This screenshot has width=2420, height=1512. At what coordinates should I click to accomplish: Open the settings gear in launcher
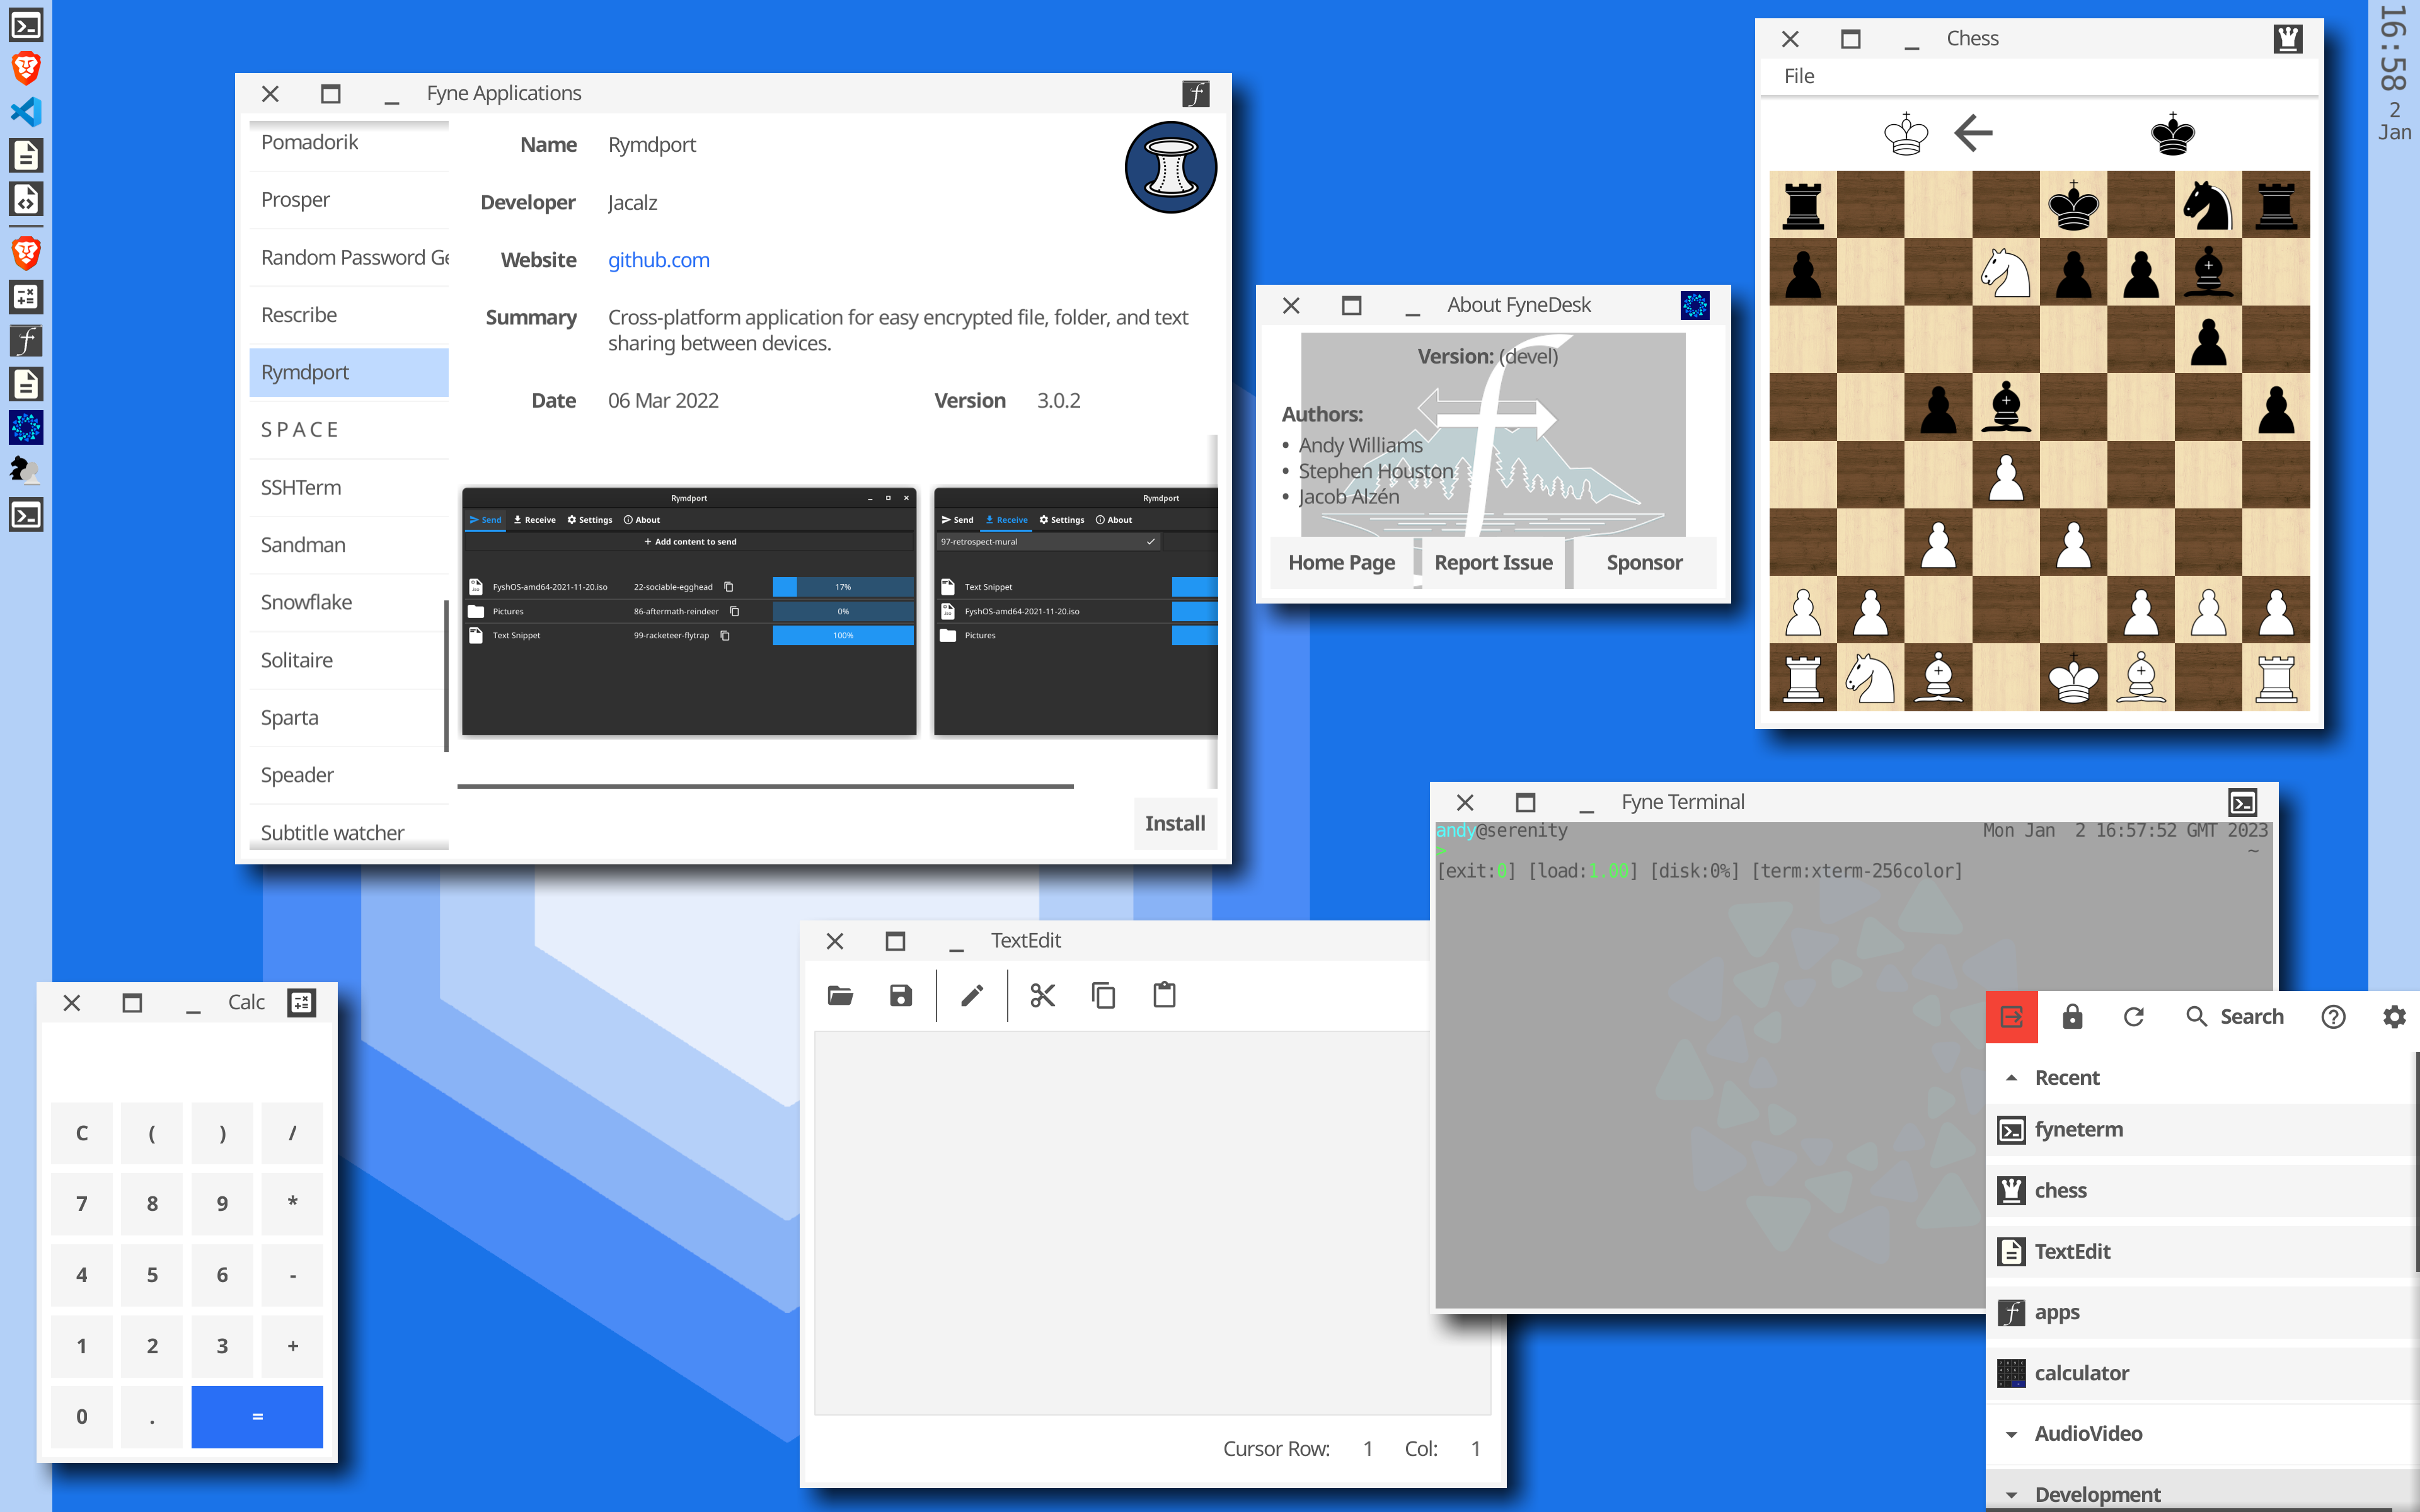click(2394, 1017)
